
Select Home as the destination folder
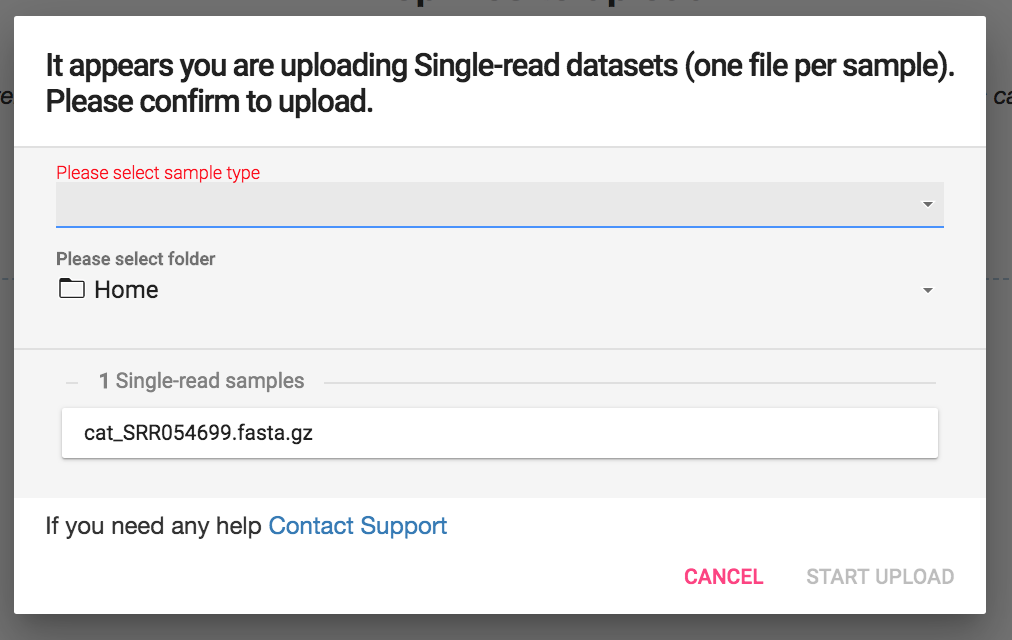tap(125, 289)
